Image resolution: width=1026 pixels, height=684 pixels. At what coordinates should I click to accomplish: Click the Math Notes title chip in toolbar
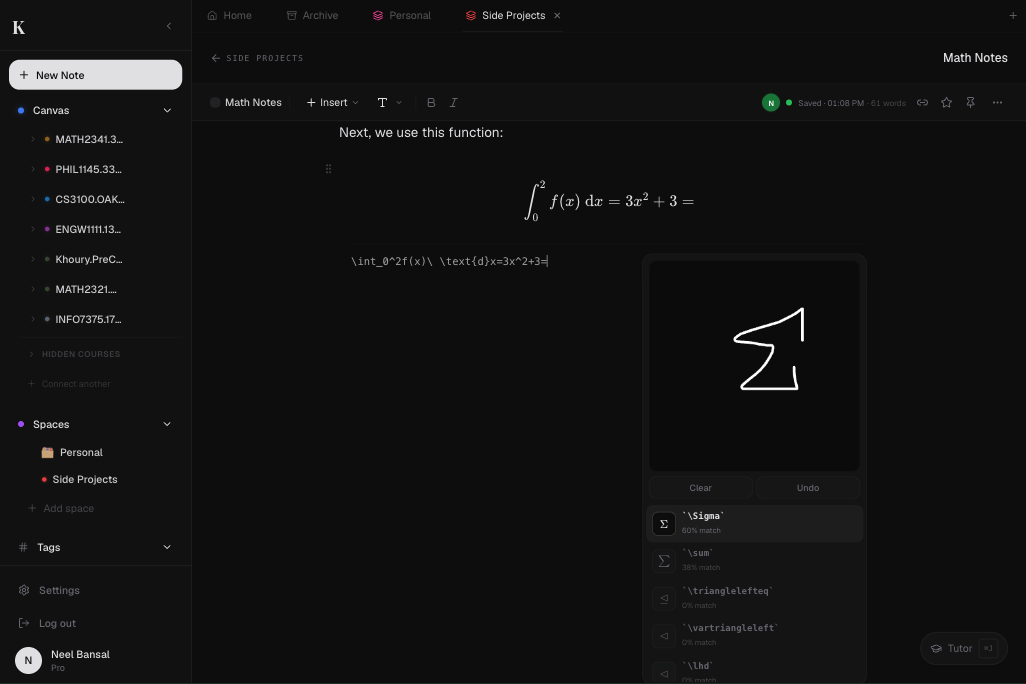click(x=246, y=103)
